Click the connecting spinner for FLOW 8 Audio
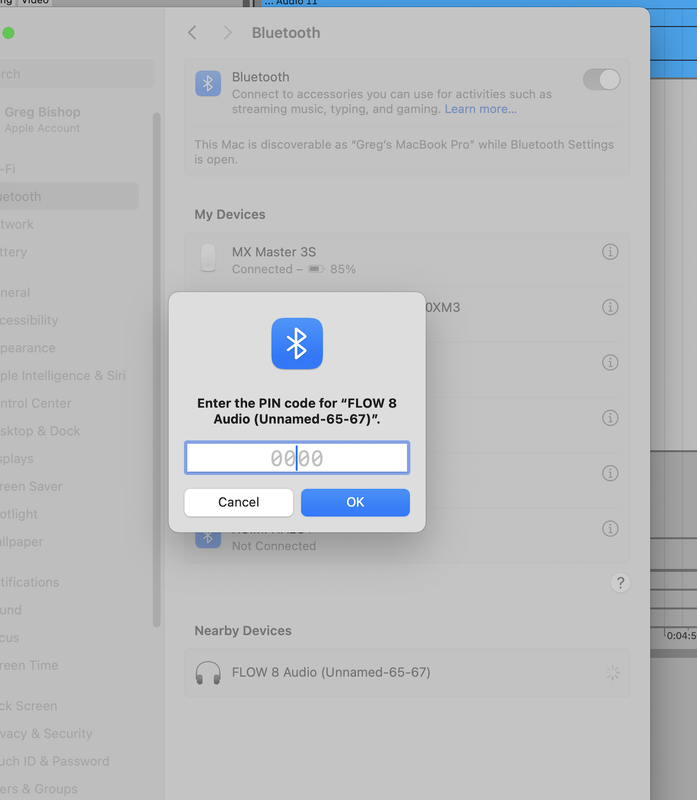This screenshot has width=697, height=800. pos(613,673)
